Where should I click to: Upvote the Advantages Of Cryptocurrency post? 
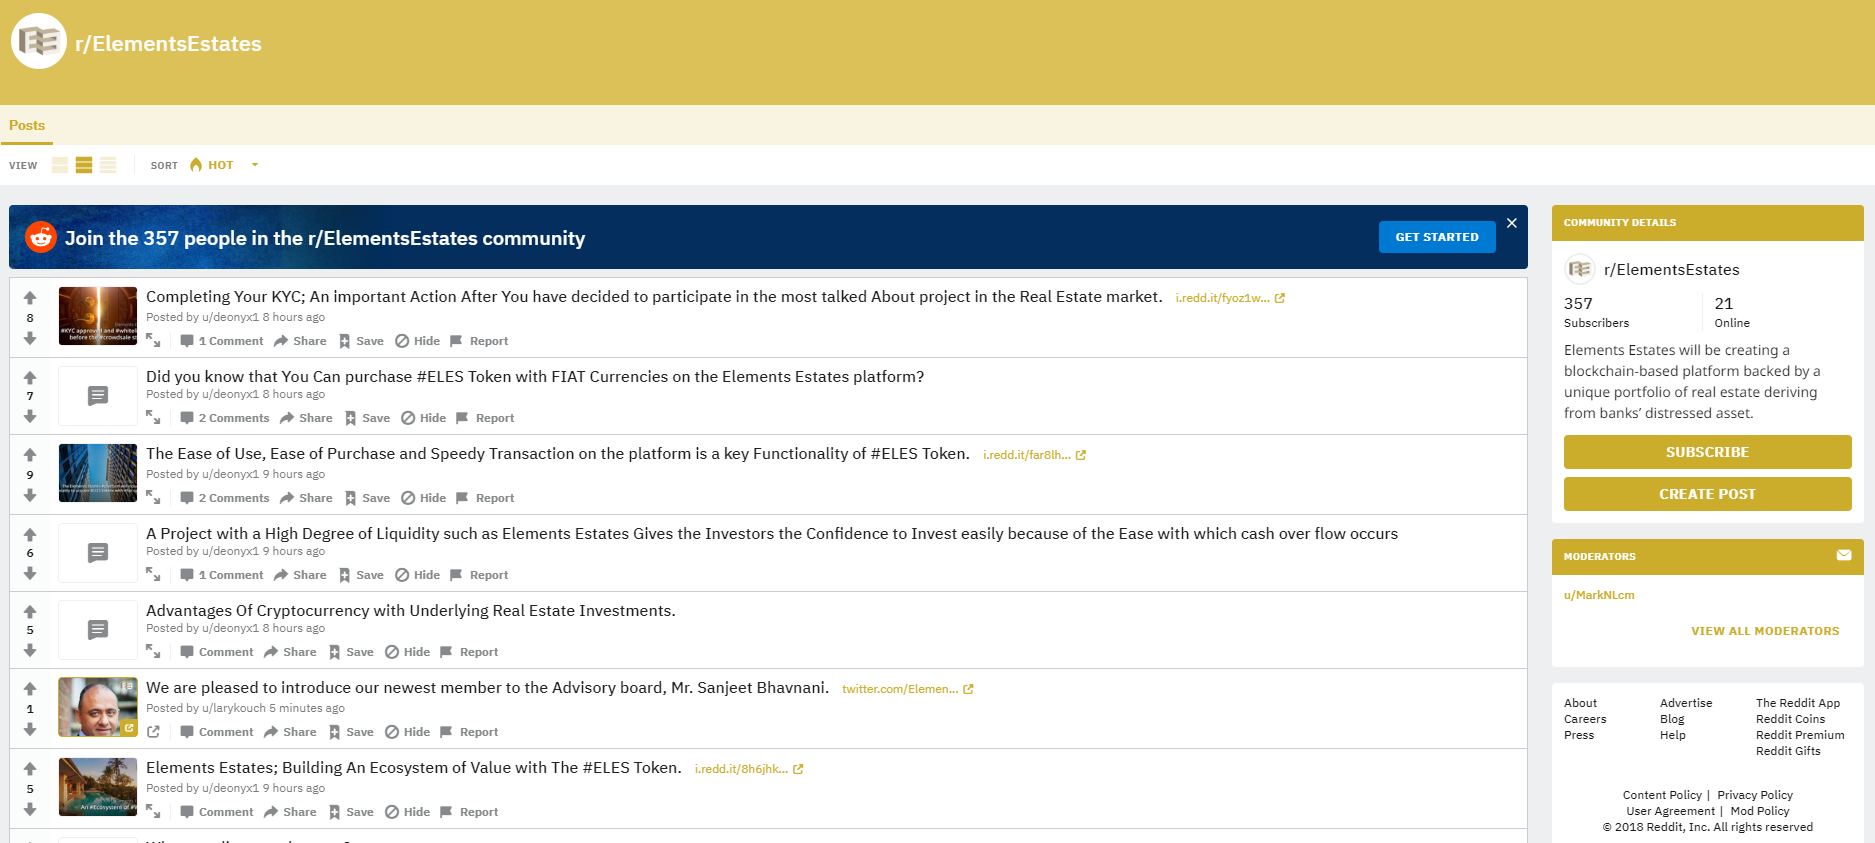coord(30,611)
